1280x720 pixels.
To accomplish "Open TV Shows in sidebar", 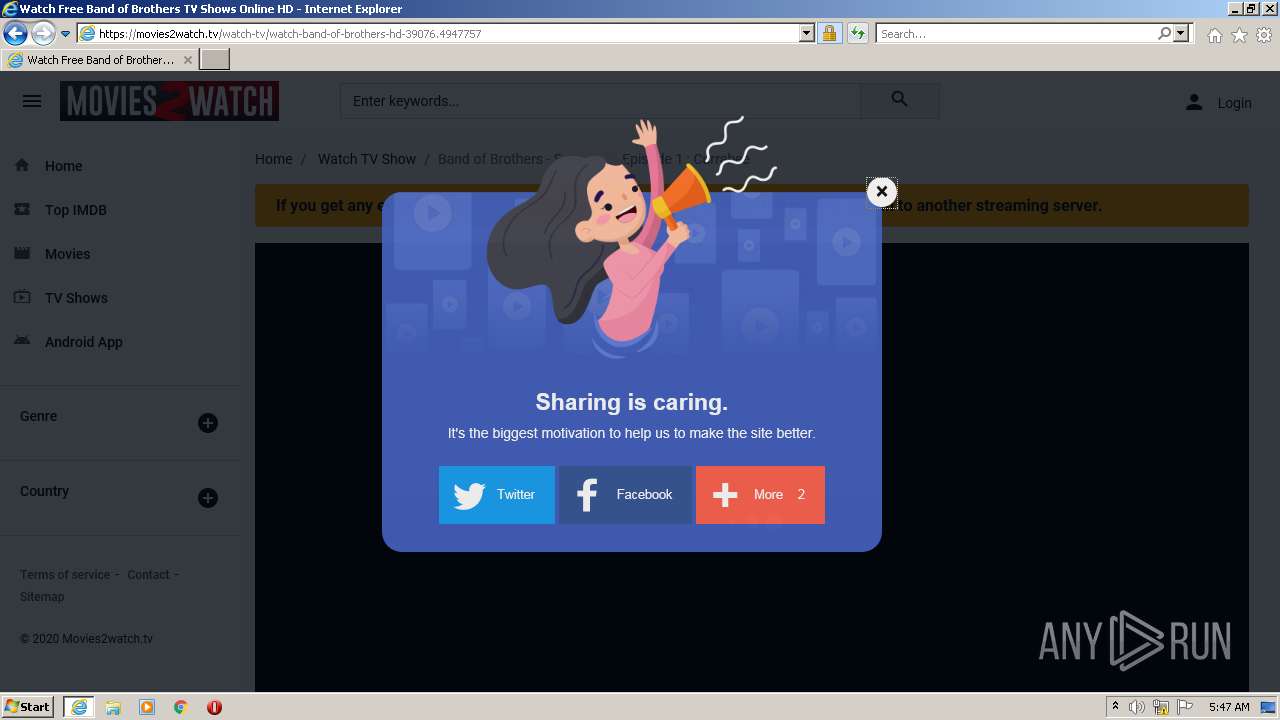I will (76, 298).
